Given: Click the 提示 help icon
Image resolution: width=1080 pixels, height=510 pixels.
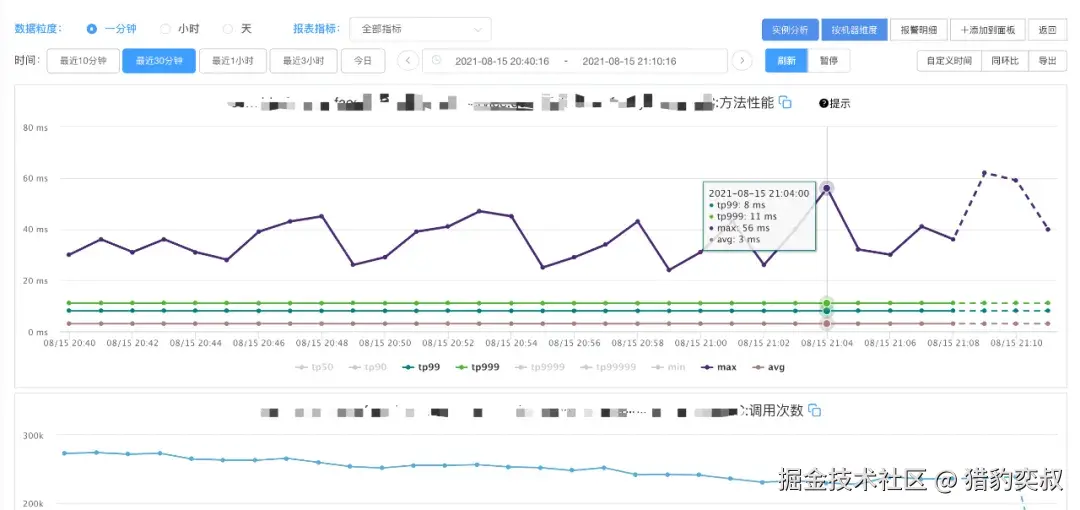Looking at the screenshot, I should tap(823, 103).
